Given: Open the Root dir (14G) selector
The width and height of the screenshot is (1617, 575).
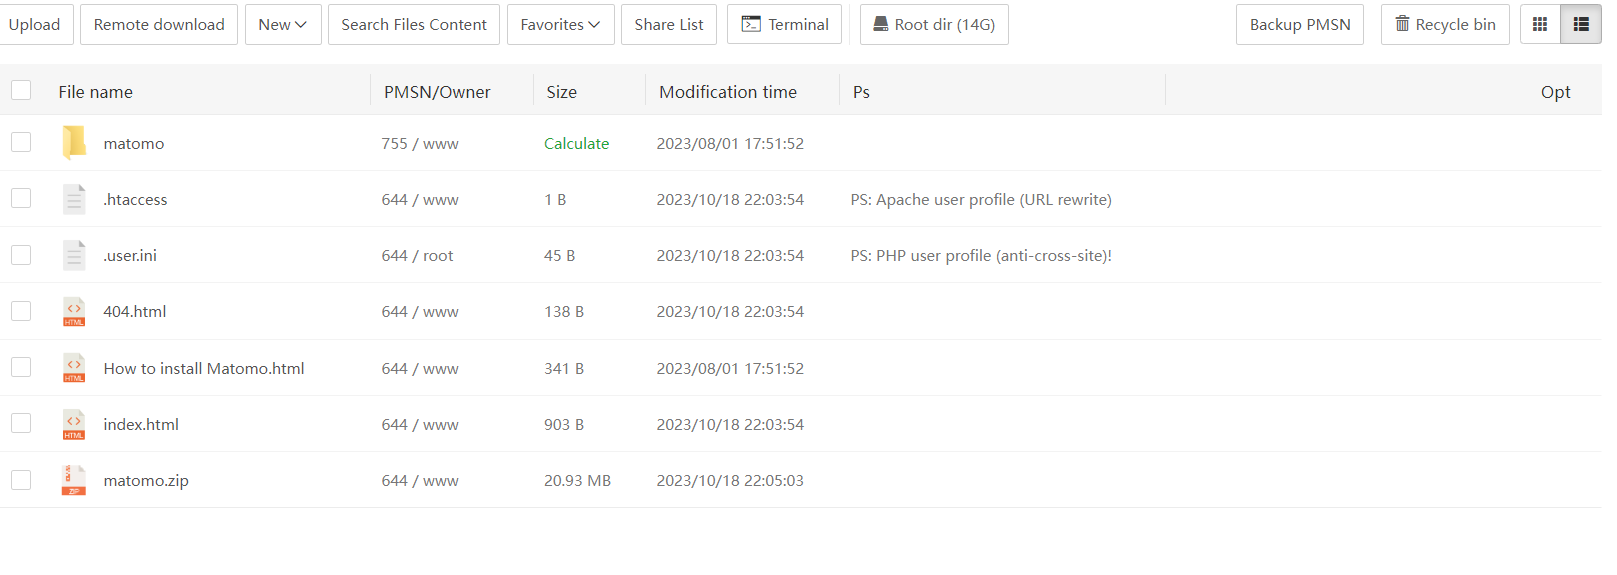Looking at the screenshot, I should tap(934, 24).
